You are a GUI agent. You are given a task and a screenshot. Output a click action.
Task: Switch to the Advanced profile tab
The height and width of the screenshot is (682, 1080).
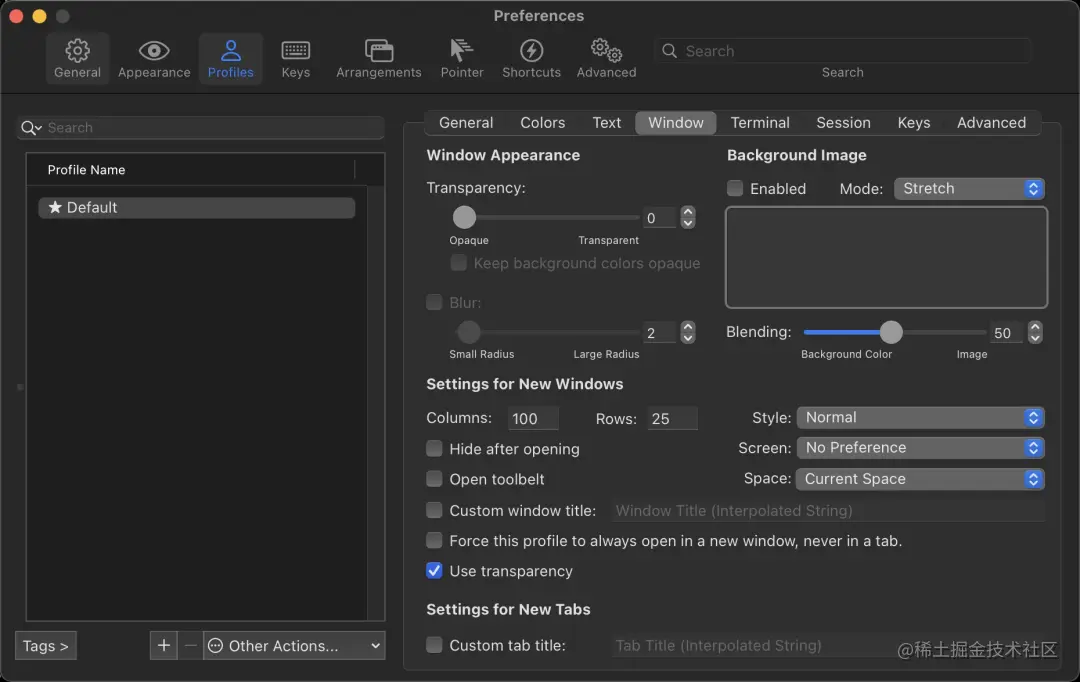[x=991, y=123]
